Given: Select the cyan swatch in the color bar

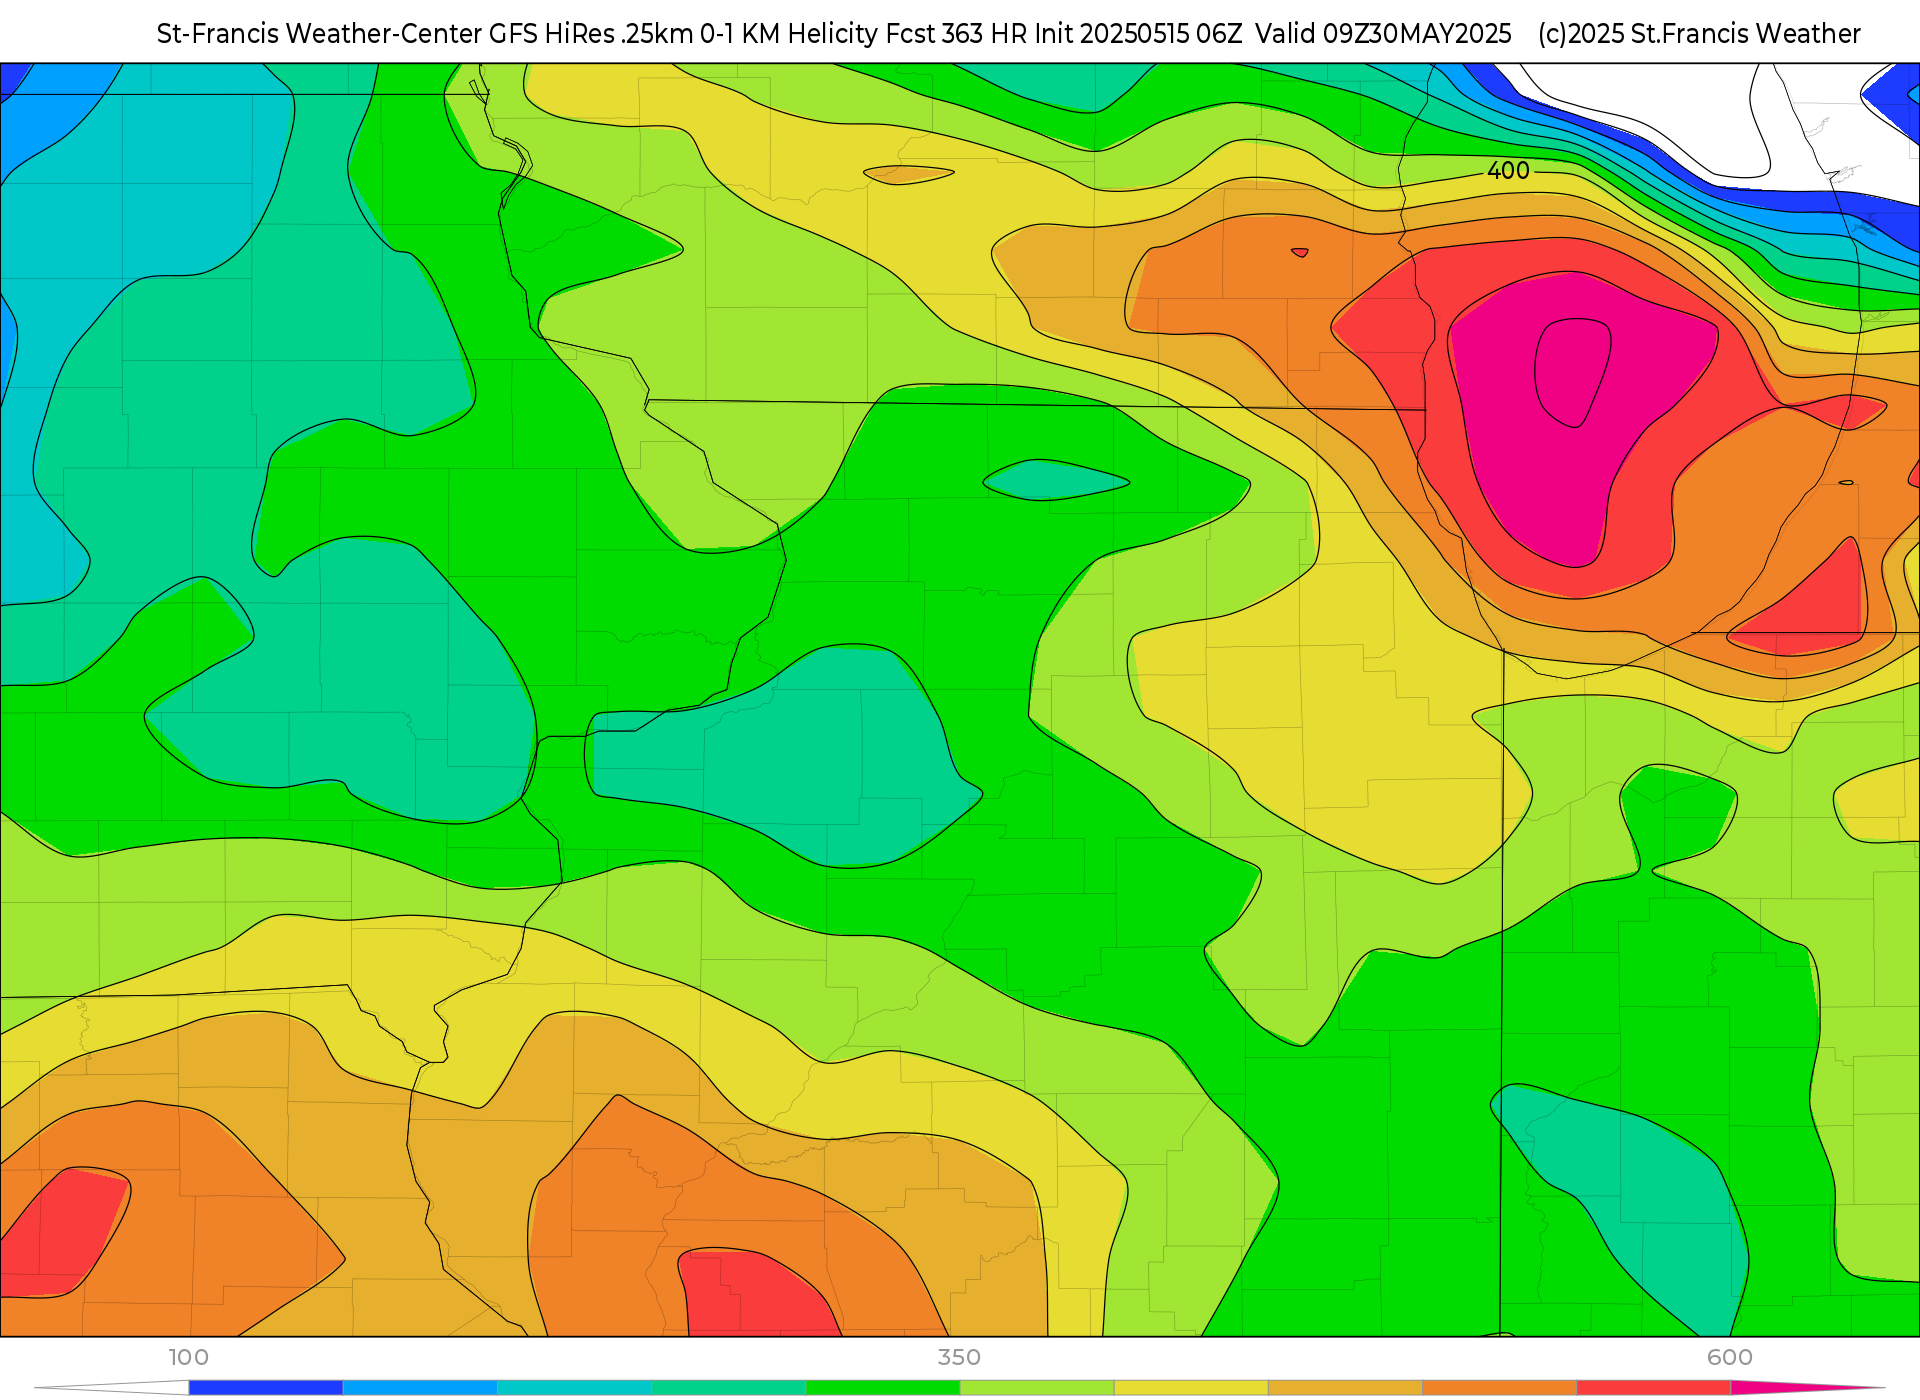Looking at the screenshot, I should pyautogui.click(x=574, y=1388).
